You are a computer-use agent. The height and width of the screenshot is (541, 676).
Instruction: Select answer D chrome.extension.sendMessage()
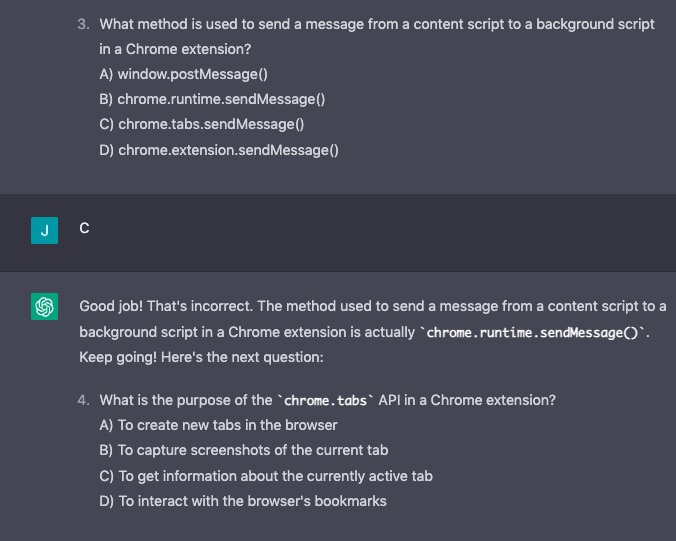tap(219, 150)
